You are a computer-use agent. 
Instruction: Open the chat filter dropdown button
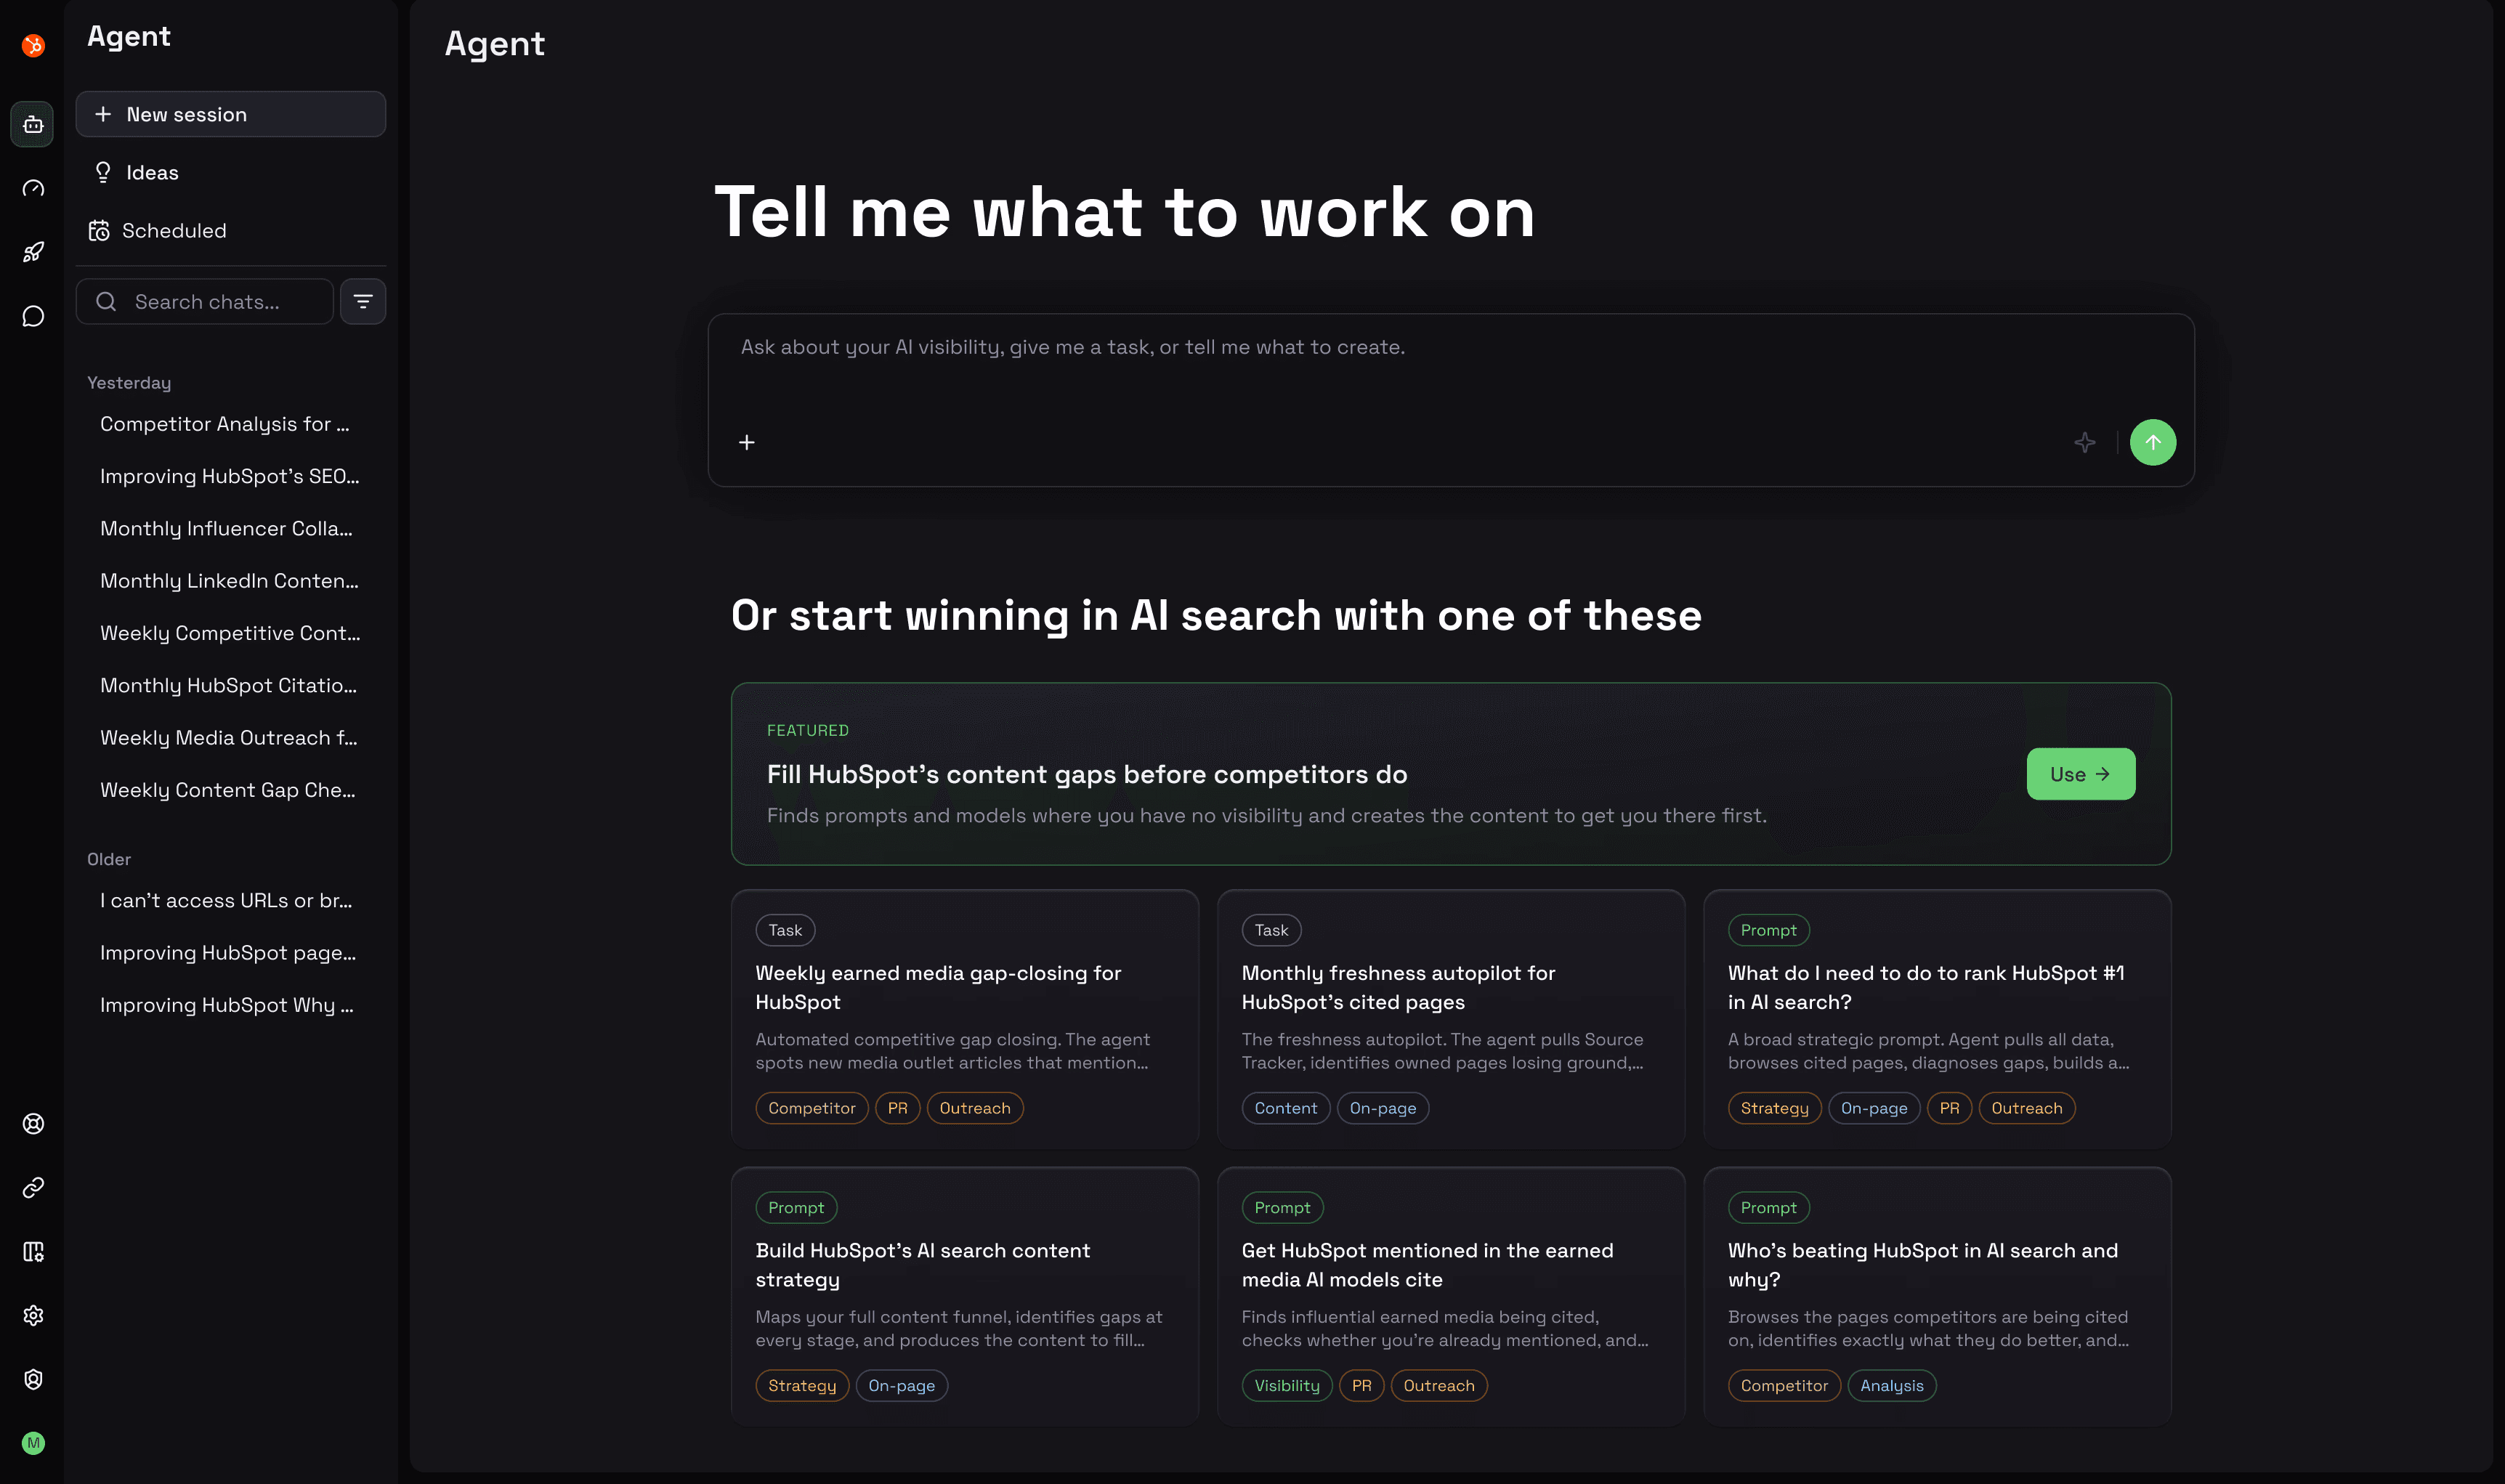pyautogui.click(x=363, y=301)
